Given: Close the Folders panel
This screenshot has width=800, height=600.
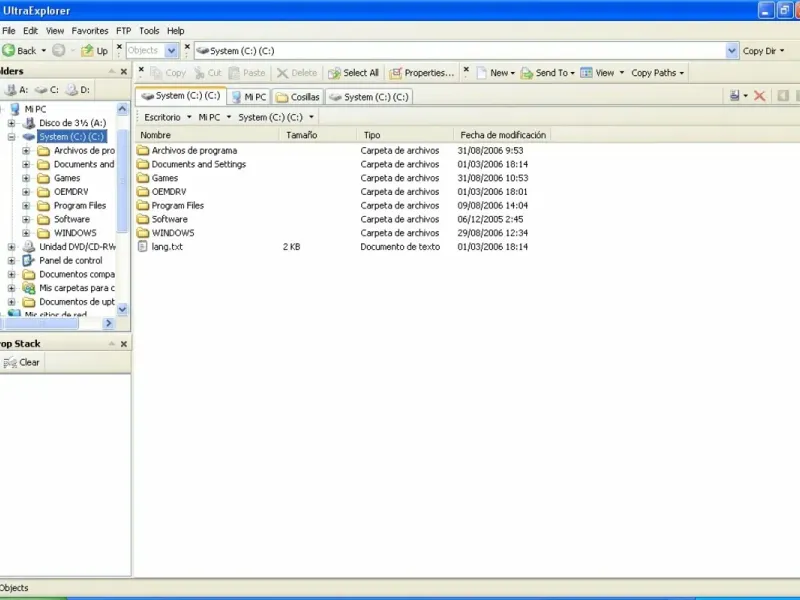Looking at the screenshot, I should pos(123,71).
